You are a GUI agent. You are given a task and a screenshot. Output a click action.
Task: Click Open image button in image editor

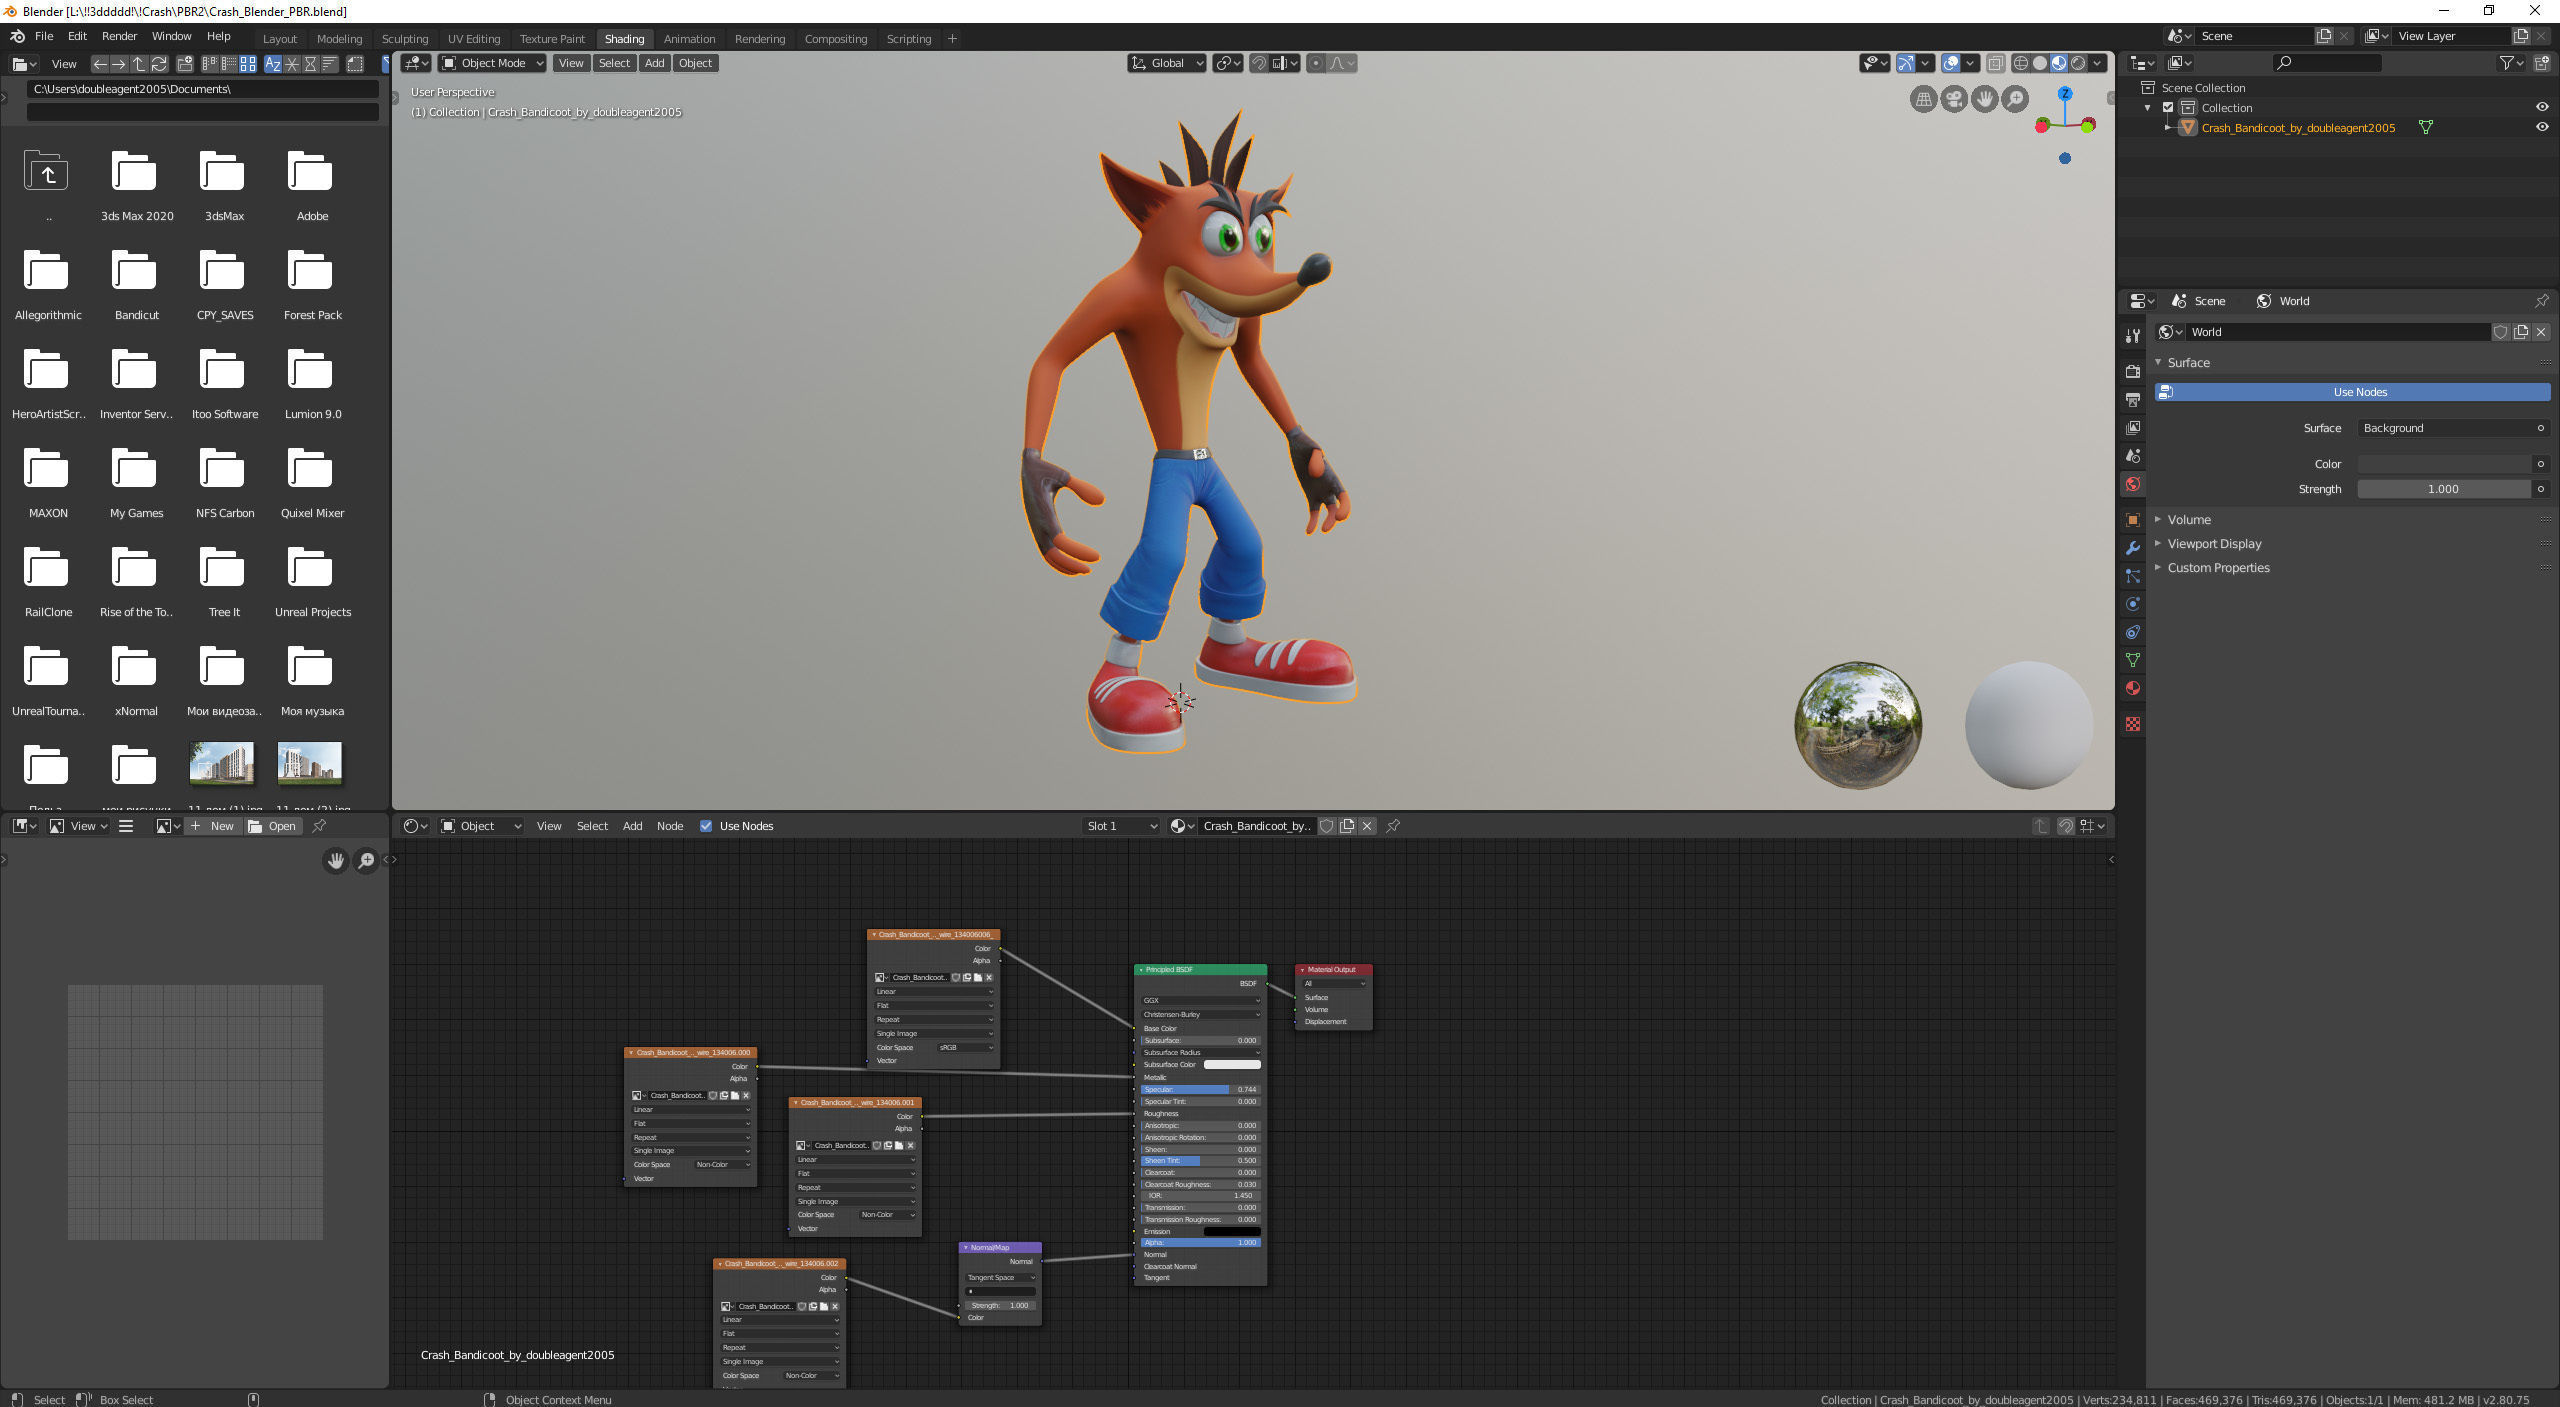point(272,826)
